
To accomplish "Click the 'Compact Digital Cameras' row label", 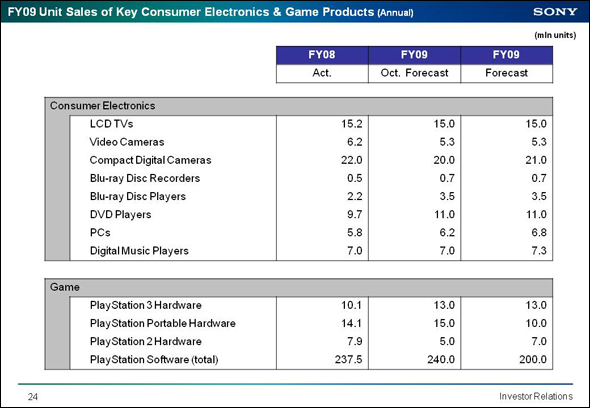I will (x=151, y=160).
